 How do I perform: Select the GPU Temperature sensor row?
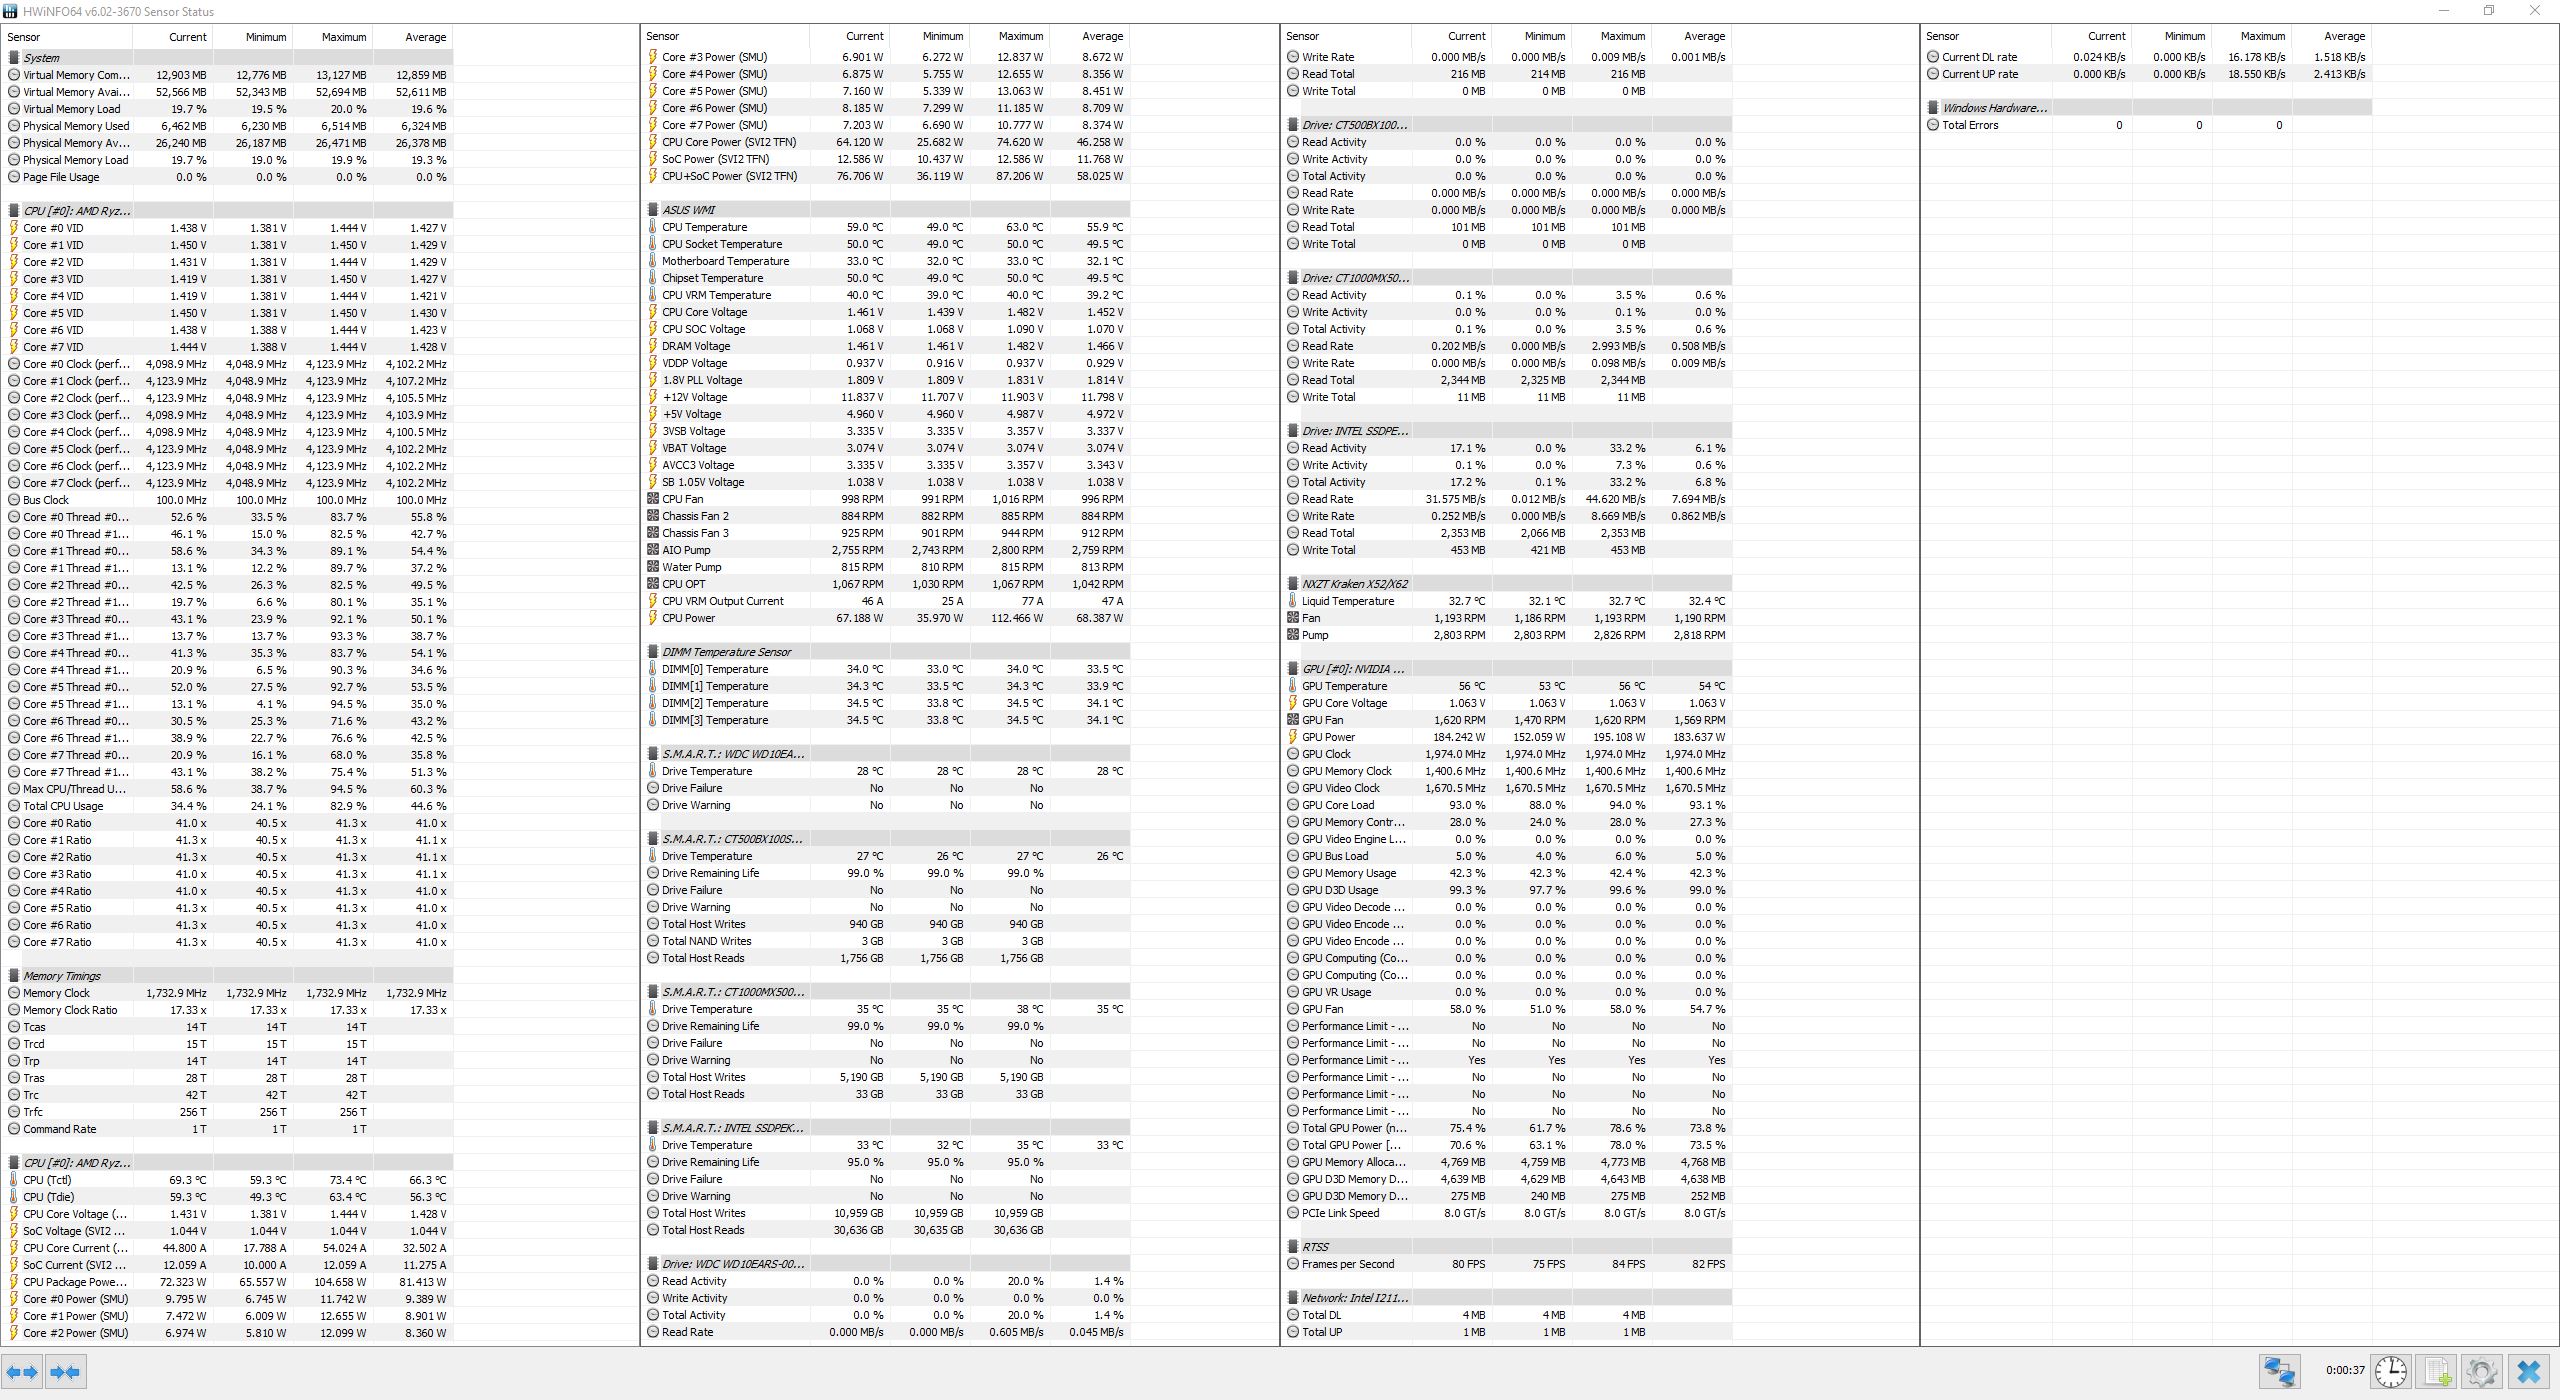pyautogui.click(x=1344, y=686)
